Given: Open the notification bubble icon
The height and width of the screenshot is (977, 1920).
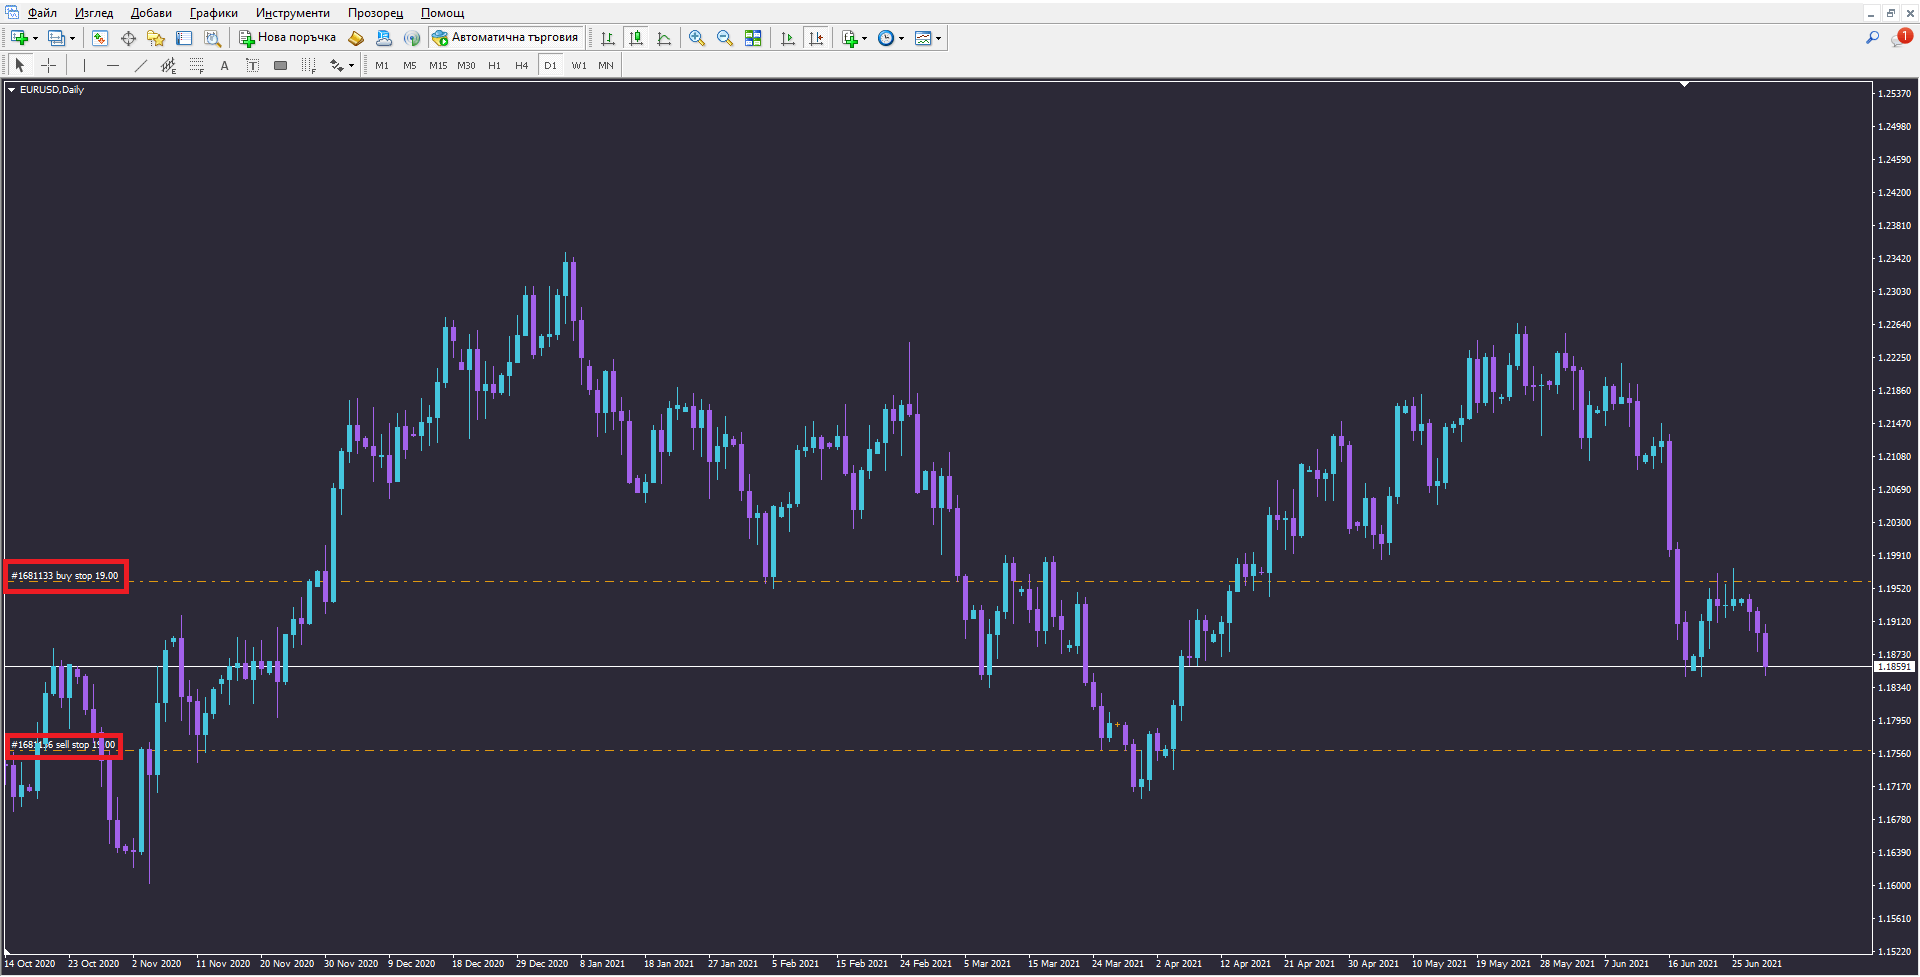Looking at the screenshot, I should [1902, 38].
